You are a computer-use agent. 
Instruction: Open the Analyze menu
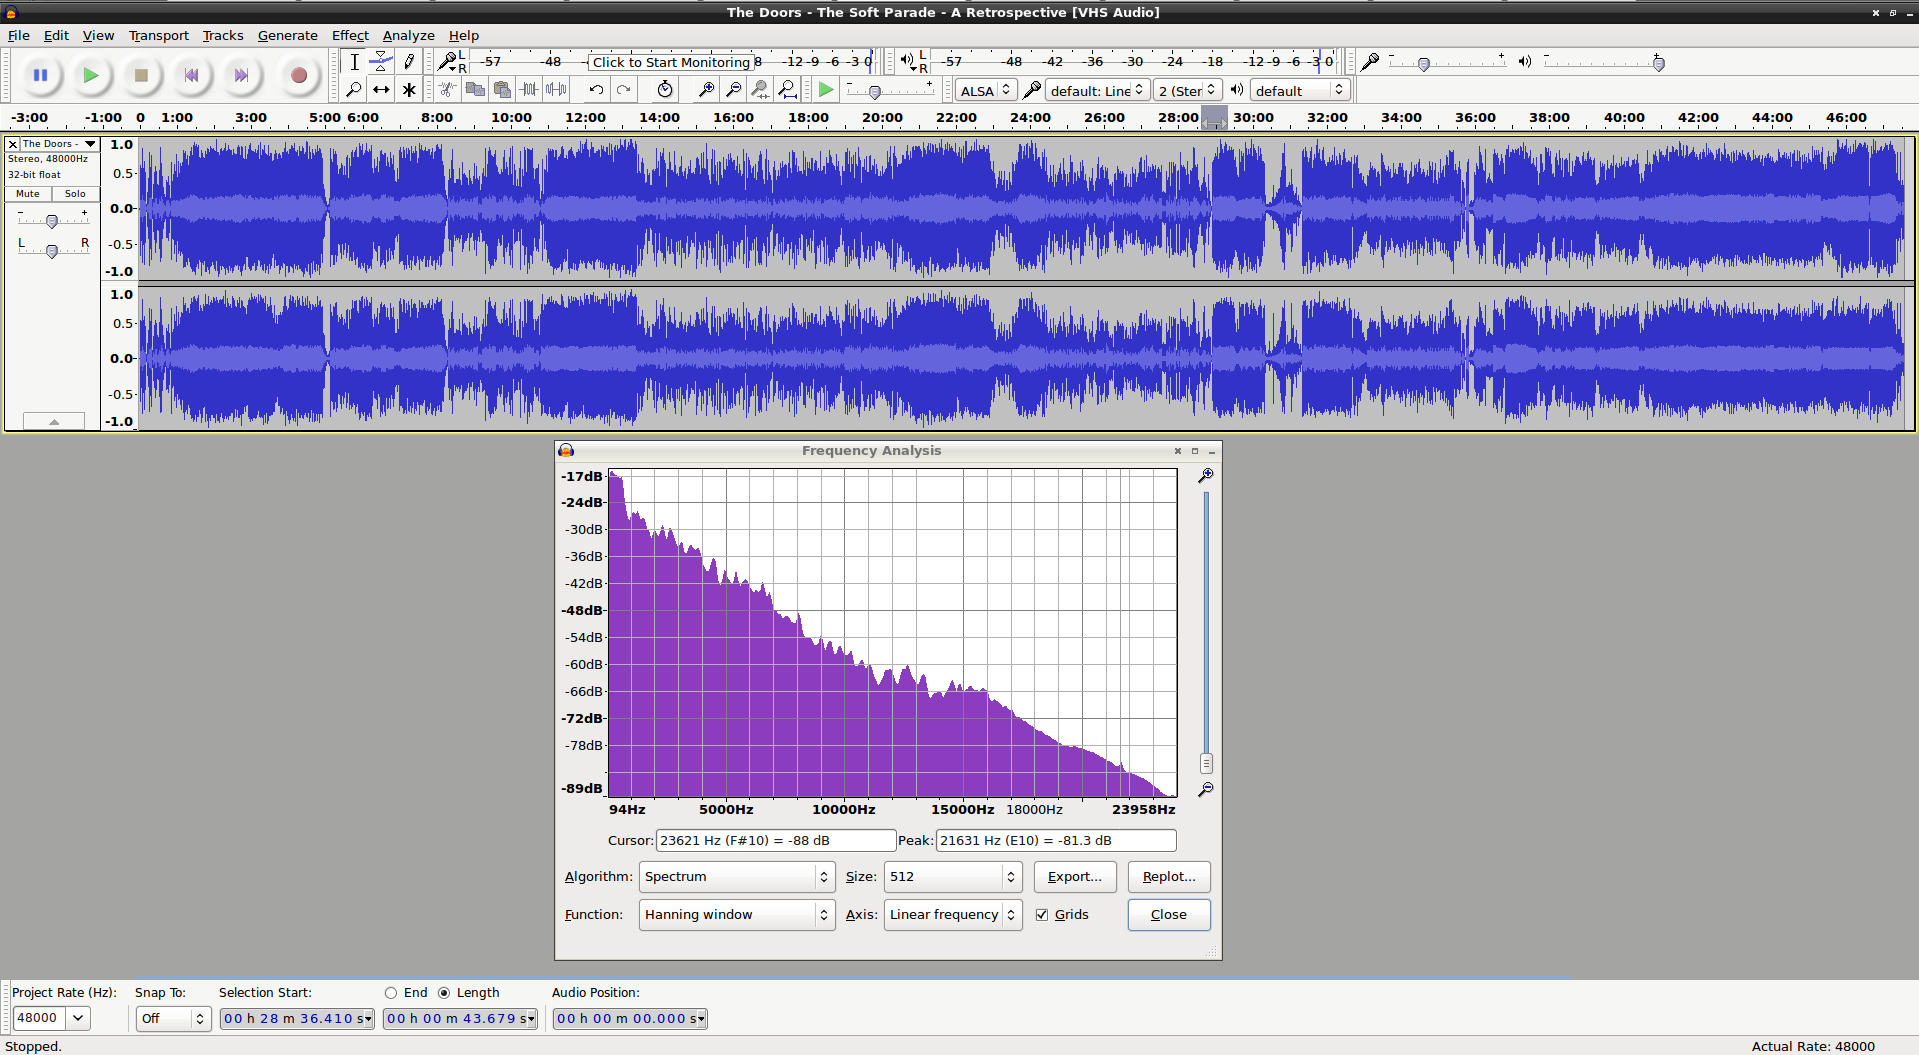pyautogui.click(x=408, y=35)
